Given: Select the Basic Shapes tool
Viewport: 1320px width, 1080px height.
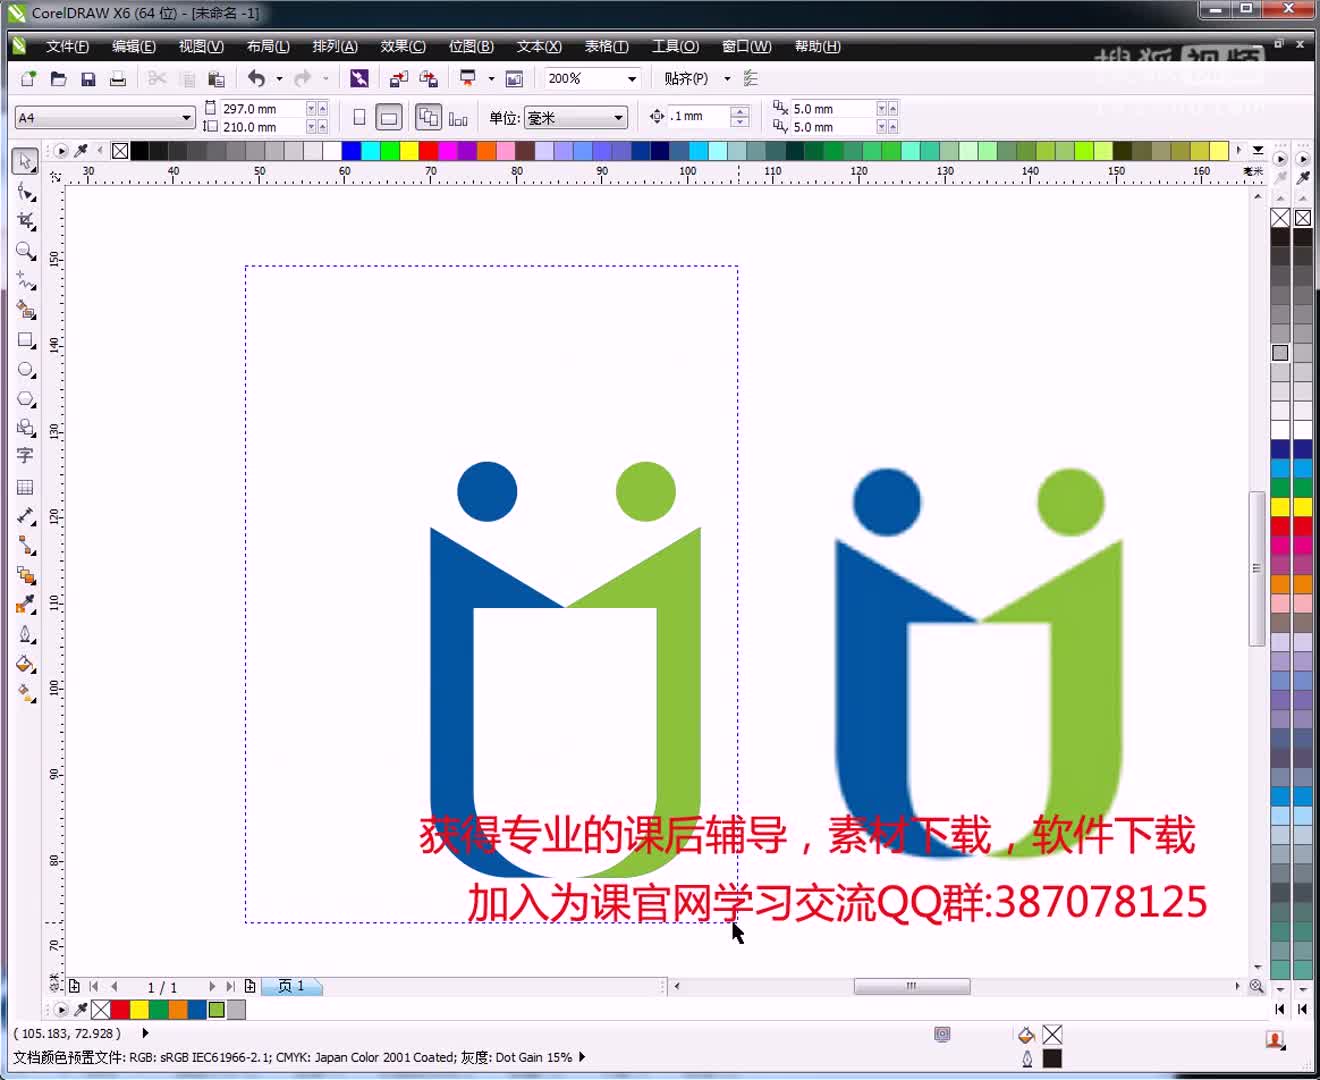Looking at the screenshot, I should (x=25, y=428).
